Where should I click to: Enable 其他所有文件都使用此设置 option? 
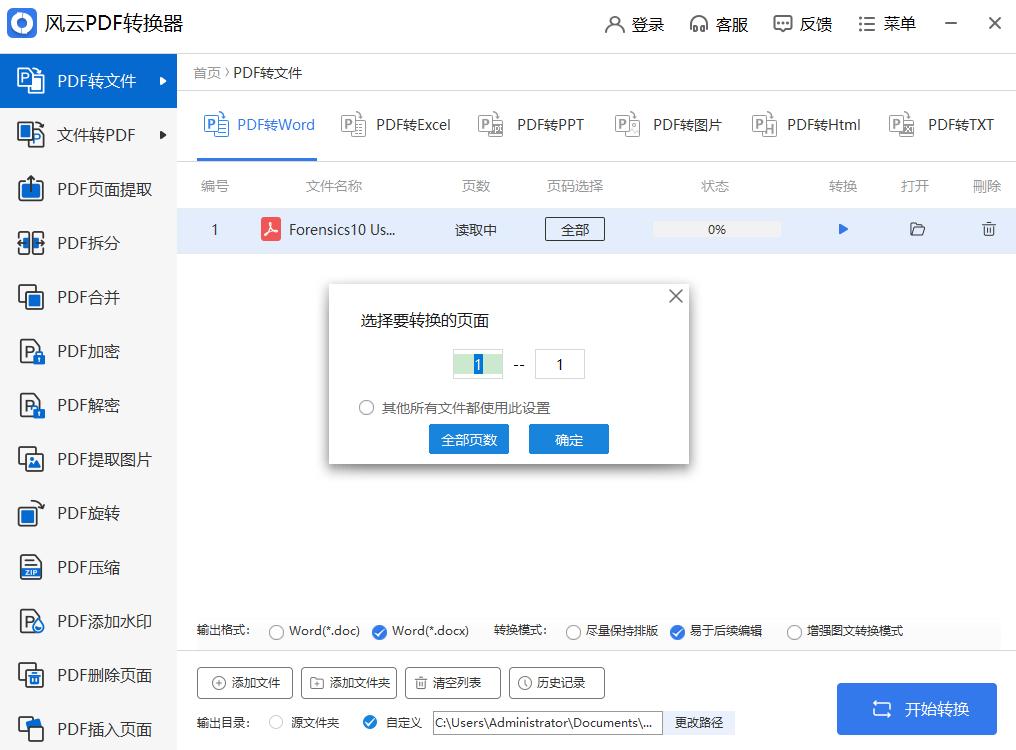(x=366, y=408)
